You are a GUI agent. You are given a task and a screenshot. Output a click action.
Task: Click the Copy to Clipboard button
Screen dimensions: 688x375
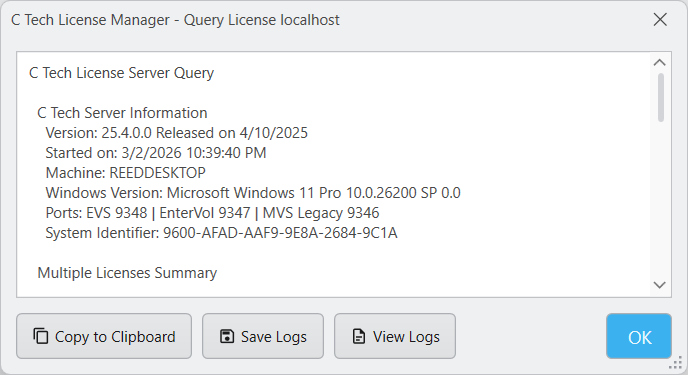[104, 336]
